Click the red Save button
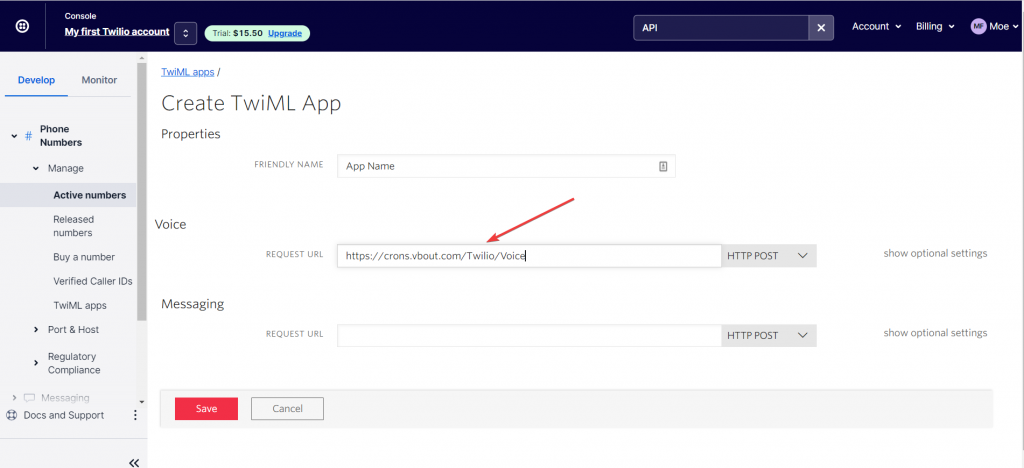This screenshot has width=1024, height=468. point(206,409)
